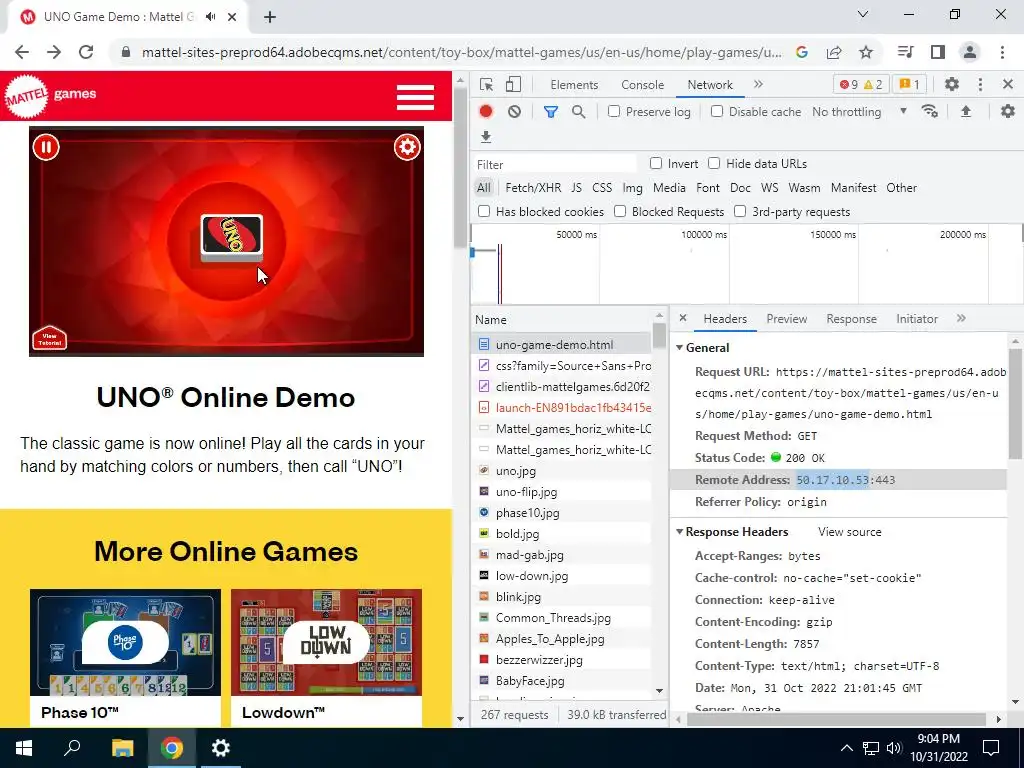Clear the network log

515,112
